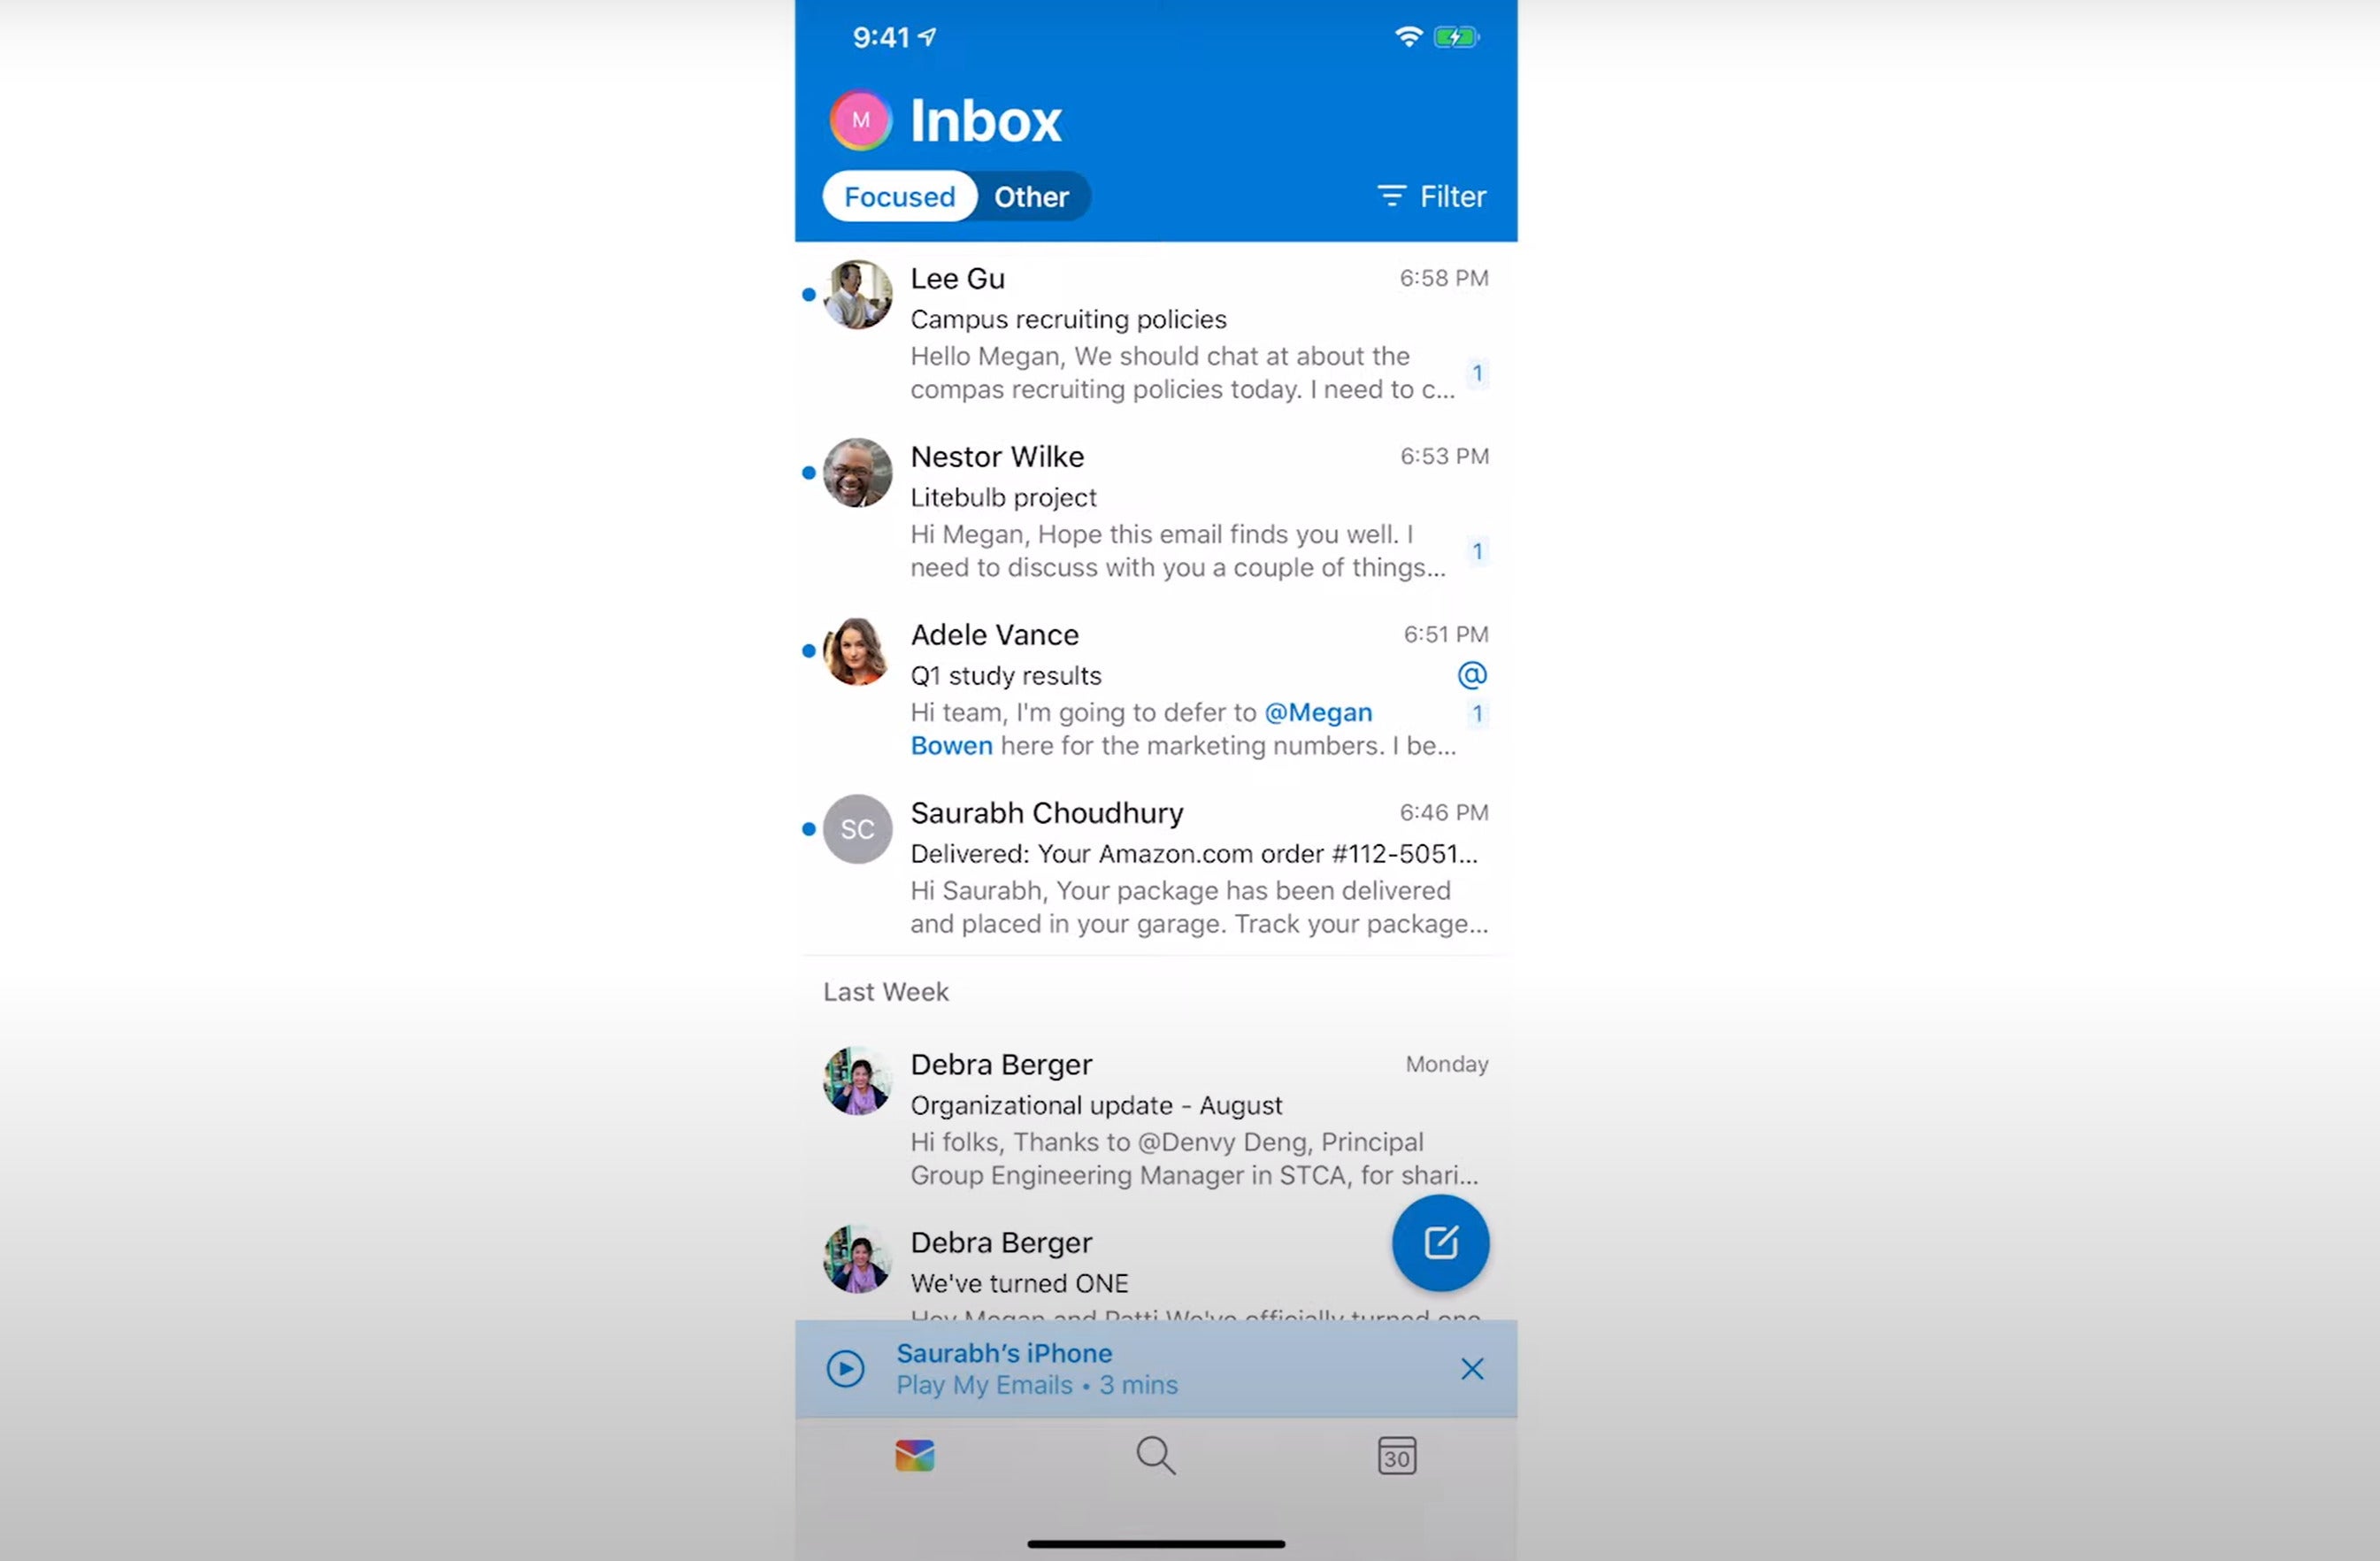2380x1561 pixels.
Task: Tap the profile avatar icon top left
Action: tap(856, 119)
